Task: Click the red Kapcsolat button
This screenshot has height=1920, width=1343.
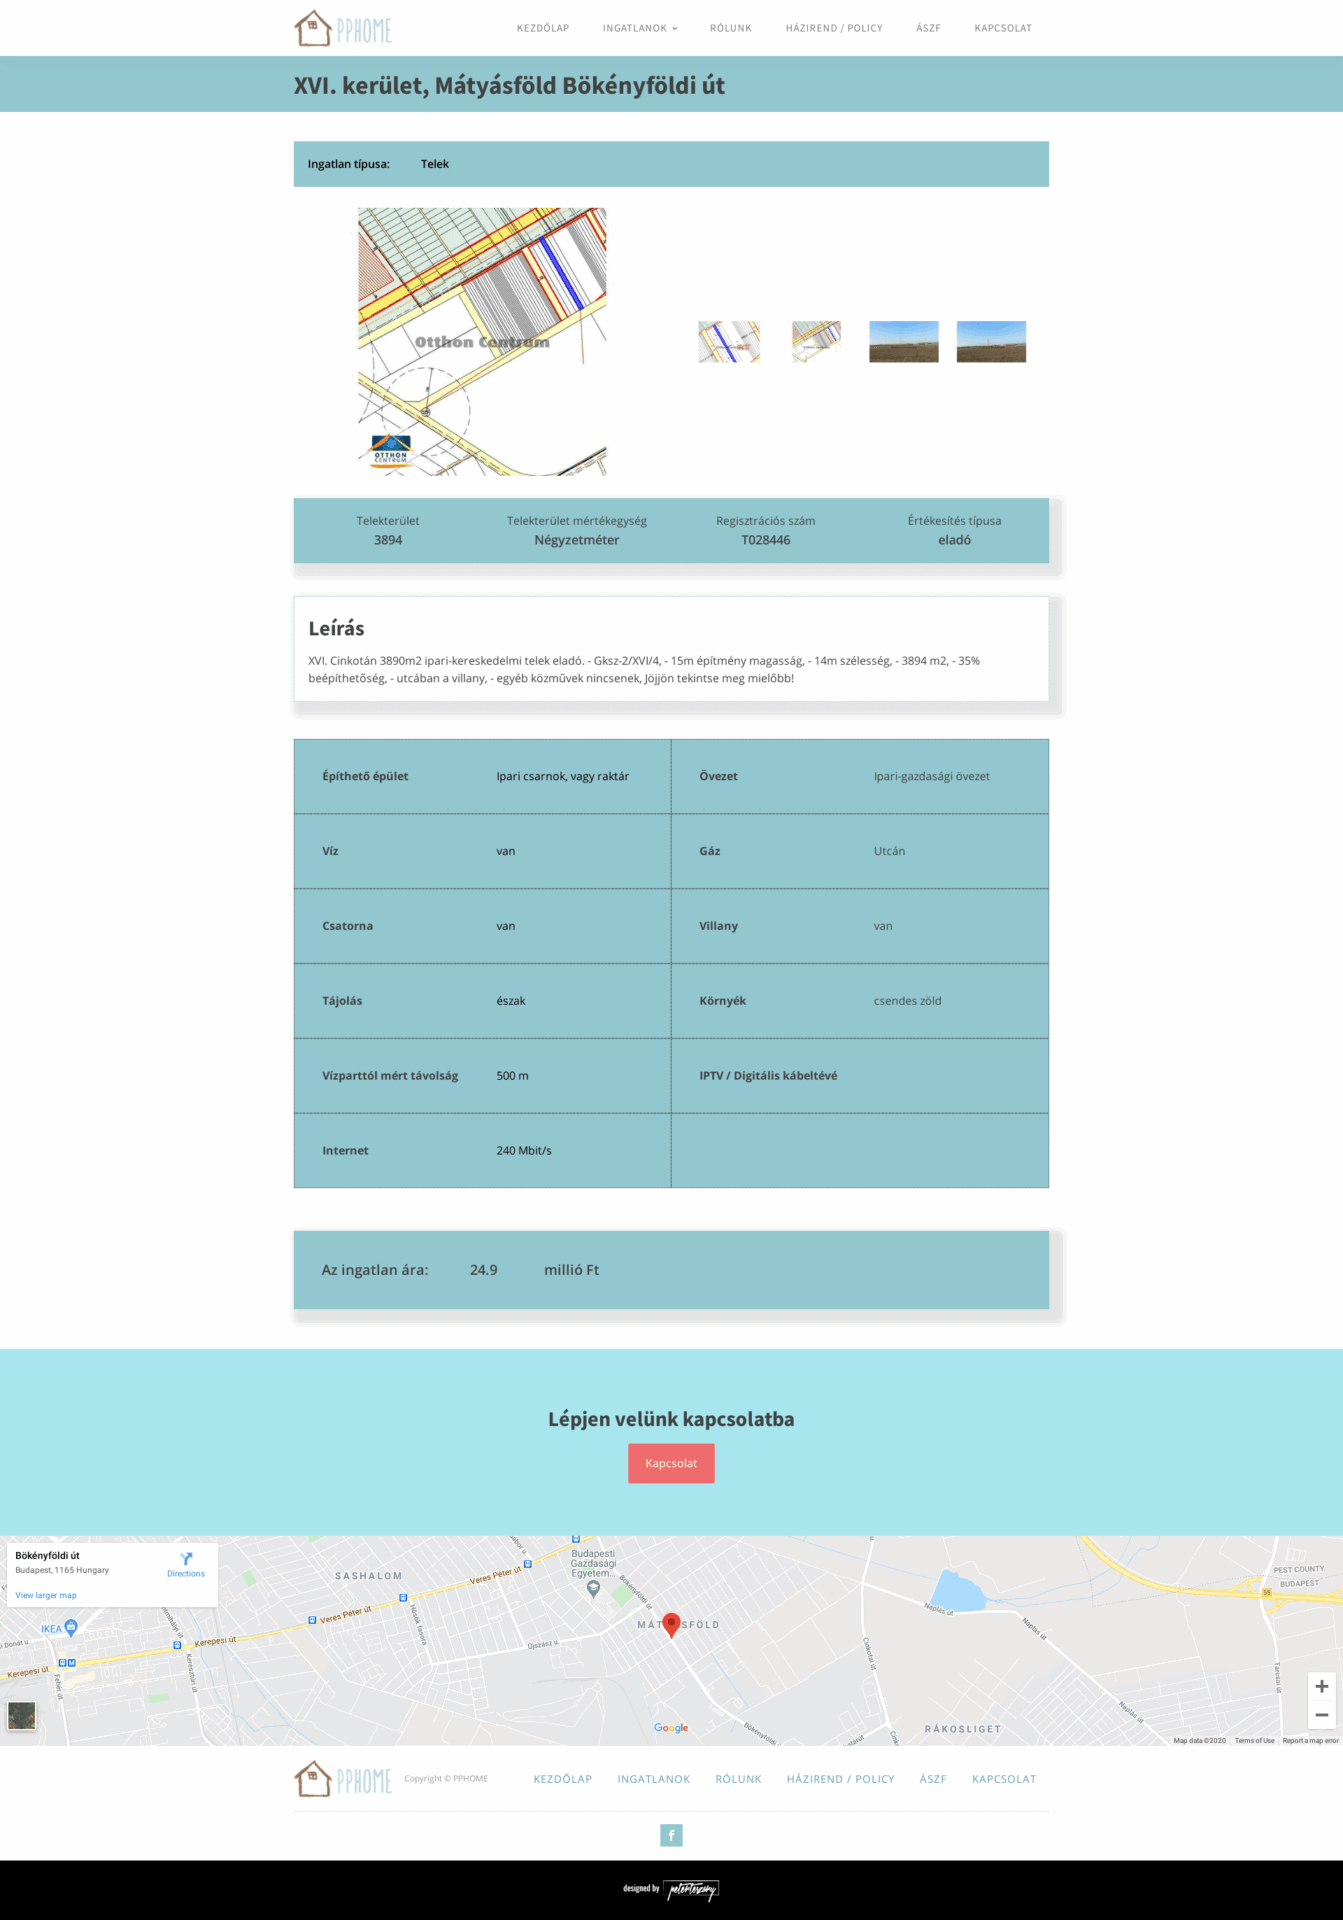Action: 671,1463
